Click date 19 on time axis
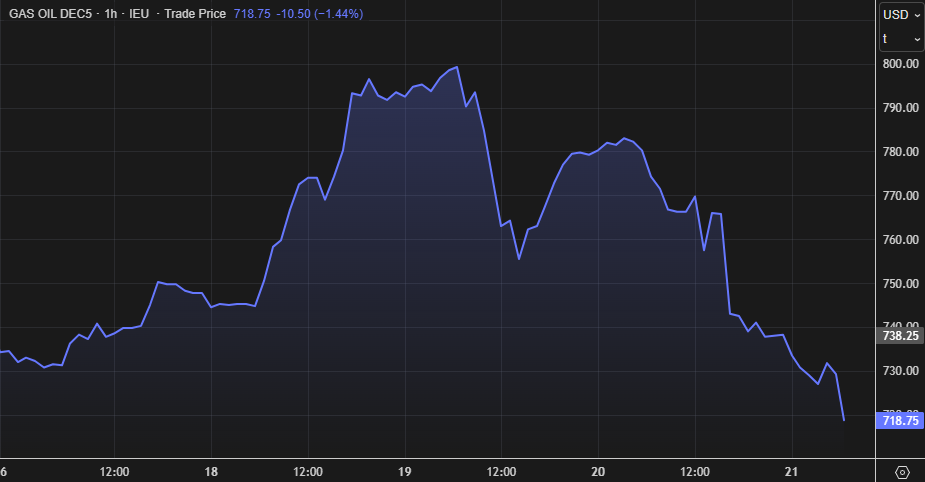Screen dimensions: 925x482 tap(405, 471)
